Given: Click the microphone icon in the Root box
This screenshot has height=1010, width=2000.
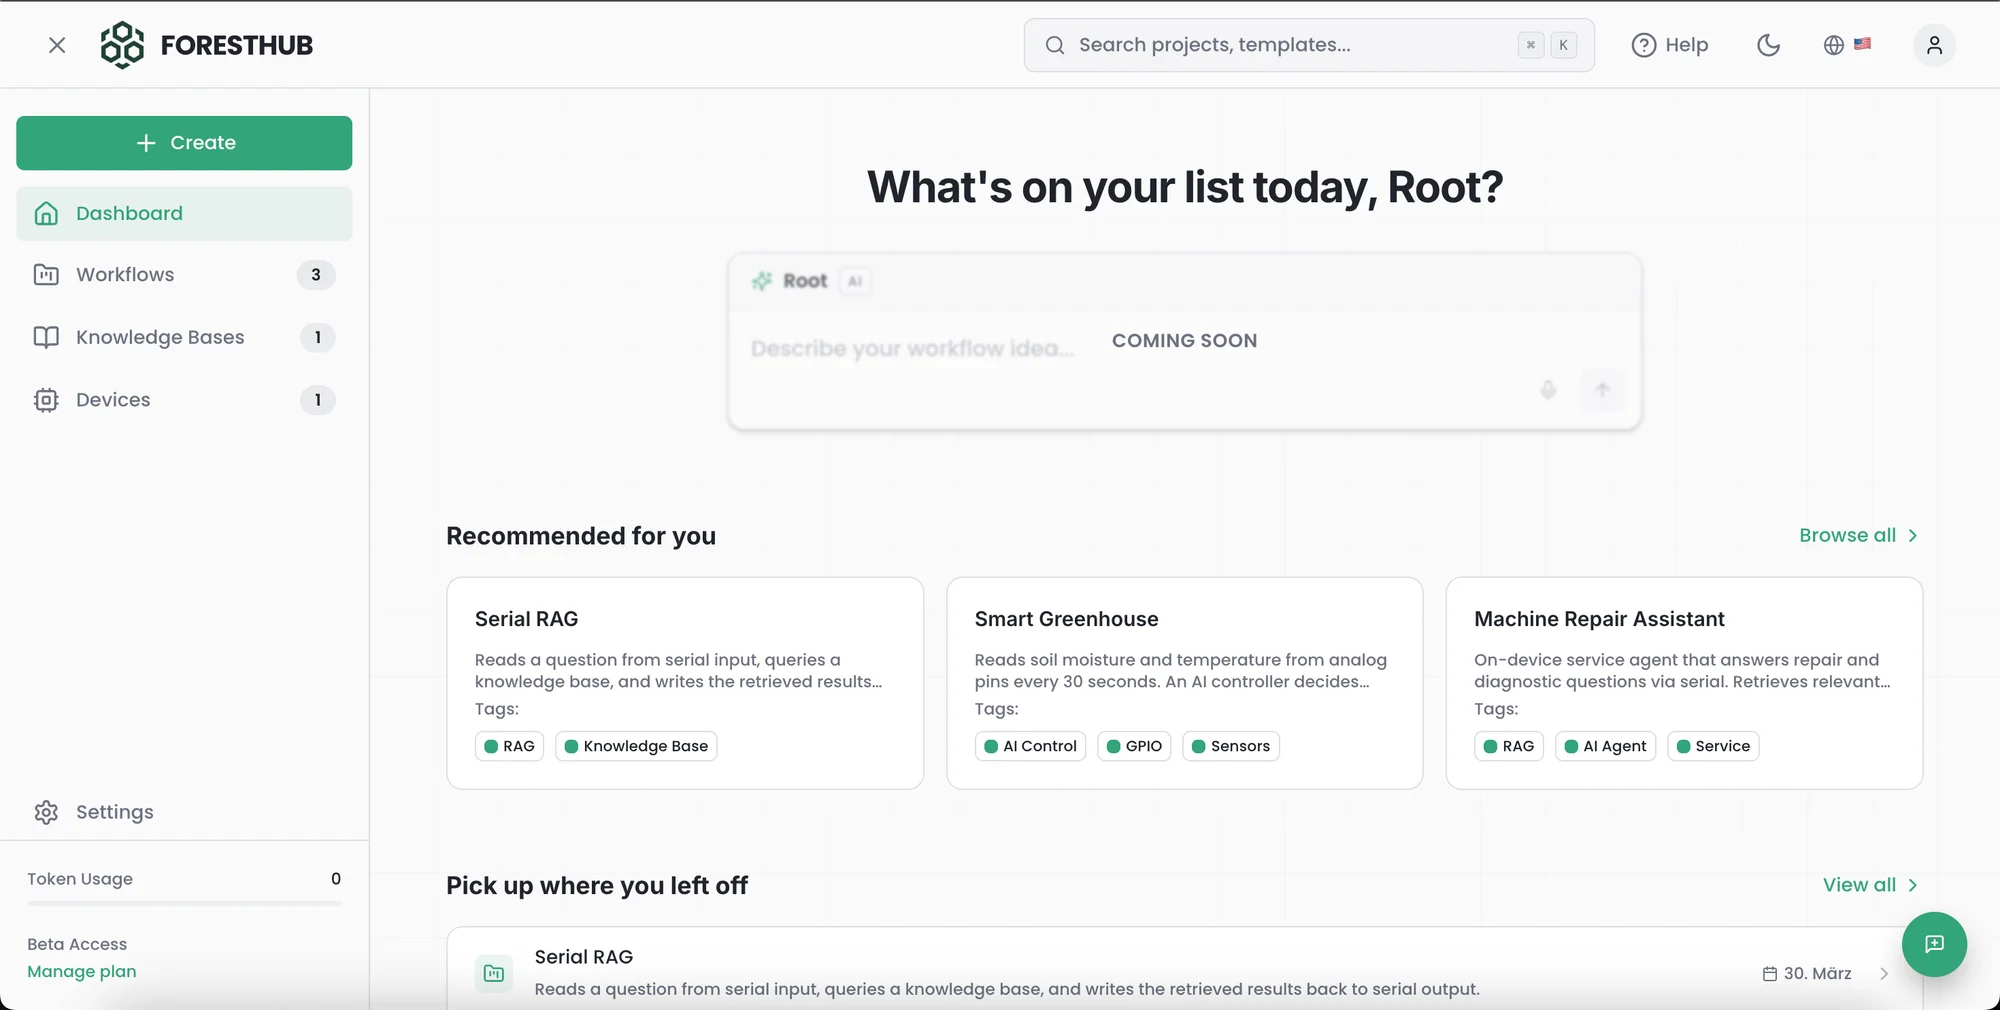Looking at the screenshot, I should click(x=1548, y=390).
